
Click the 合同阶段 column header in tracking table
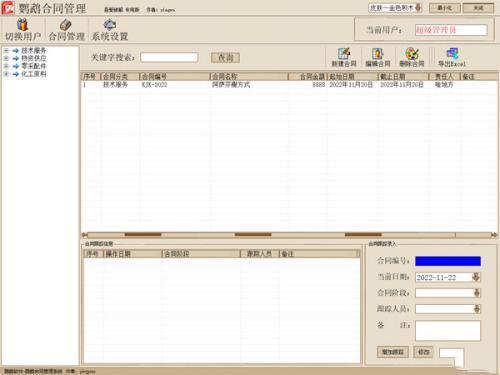click(x=201, y=254)
